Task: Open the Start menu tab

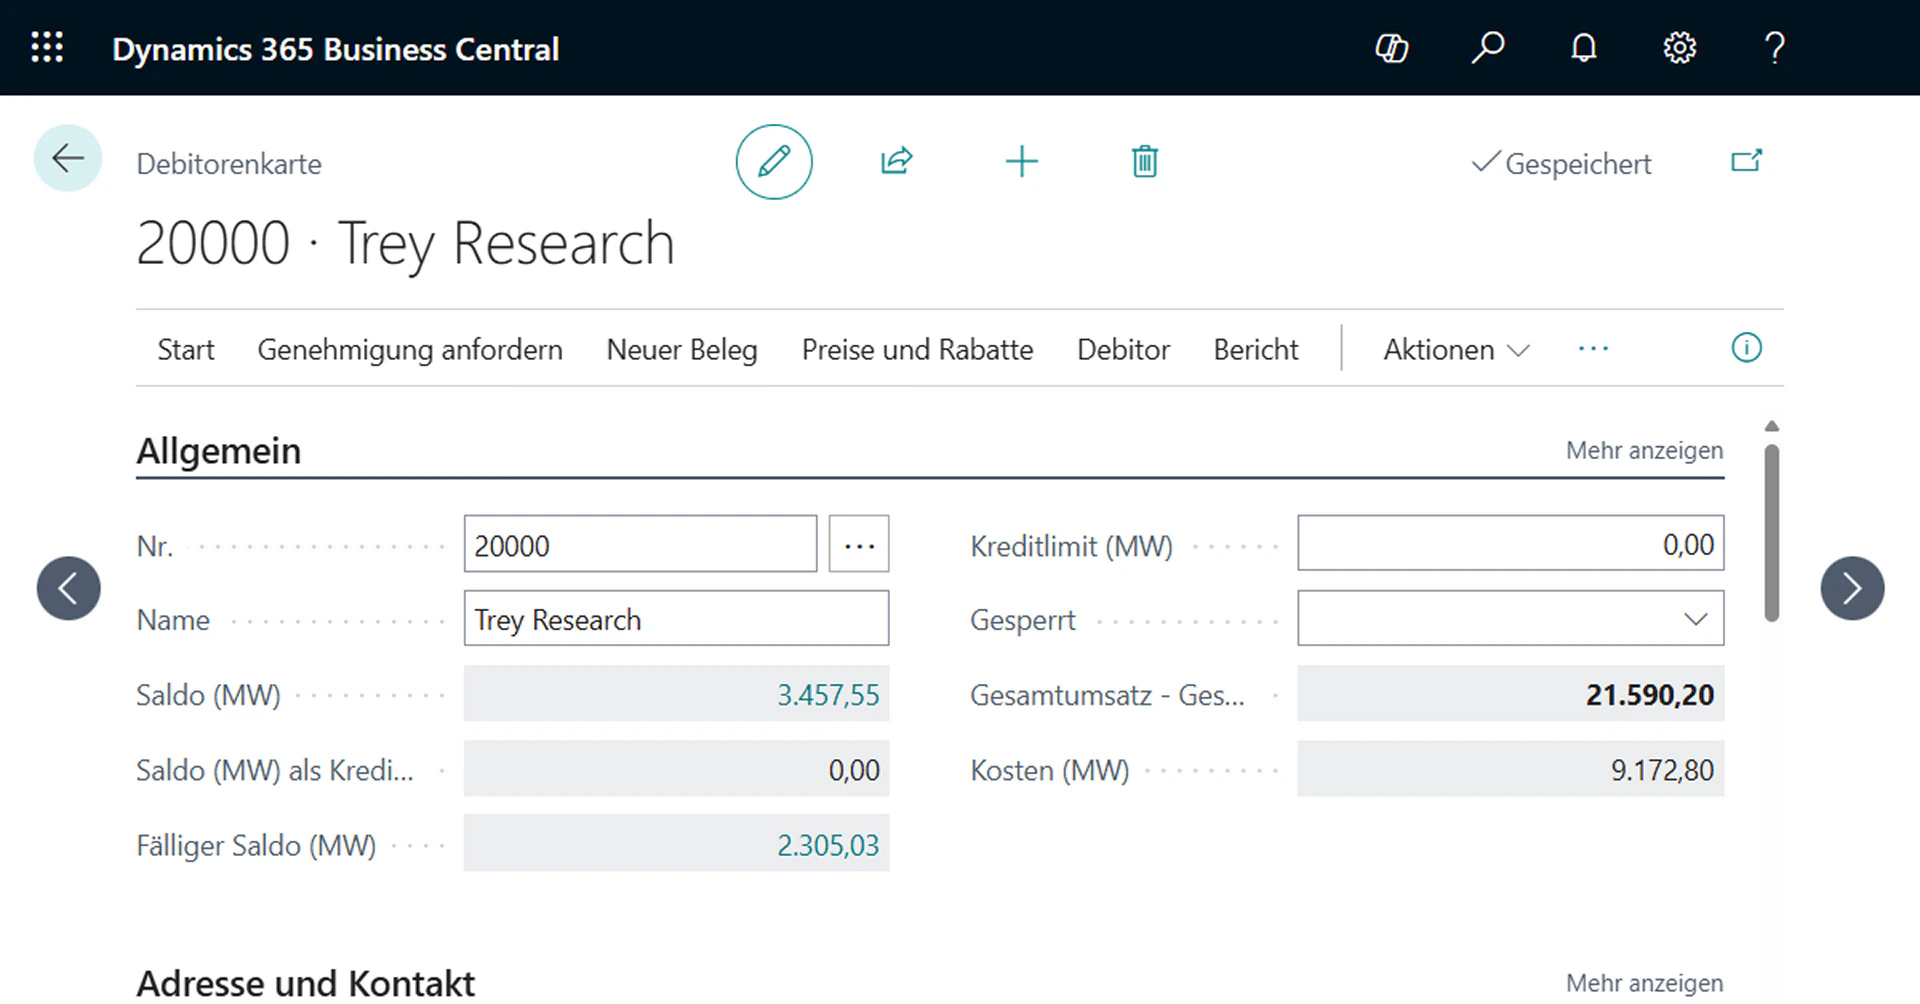Action: point(186,349)
